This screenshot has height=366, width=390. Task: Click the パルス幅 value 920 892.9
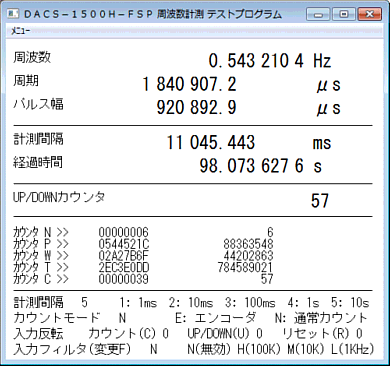click(196, 108)
